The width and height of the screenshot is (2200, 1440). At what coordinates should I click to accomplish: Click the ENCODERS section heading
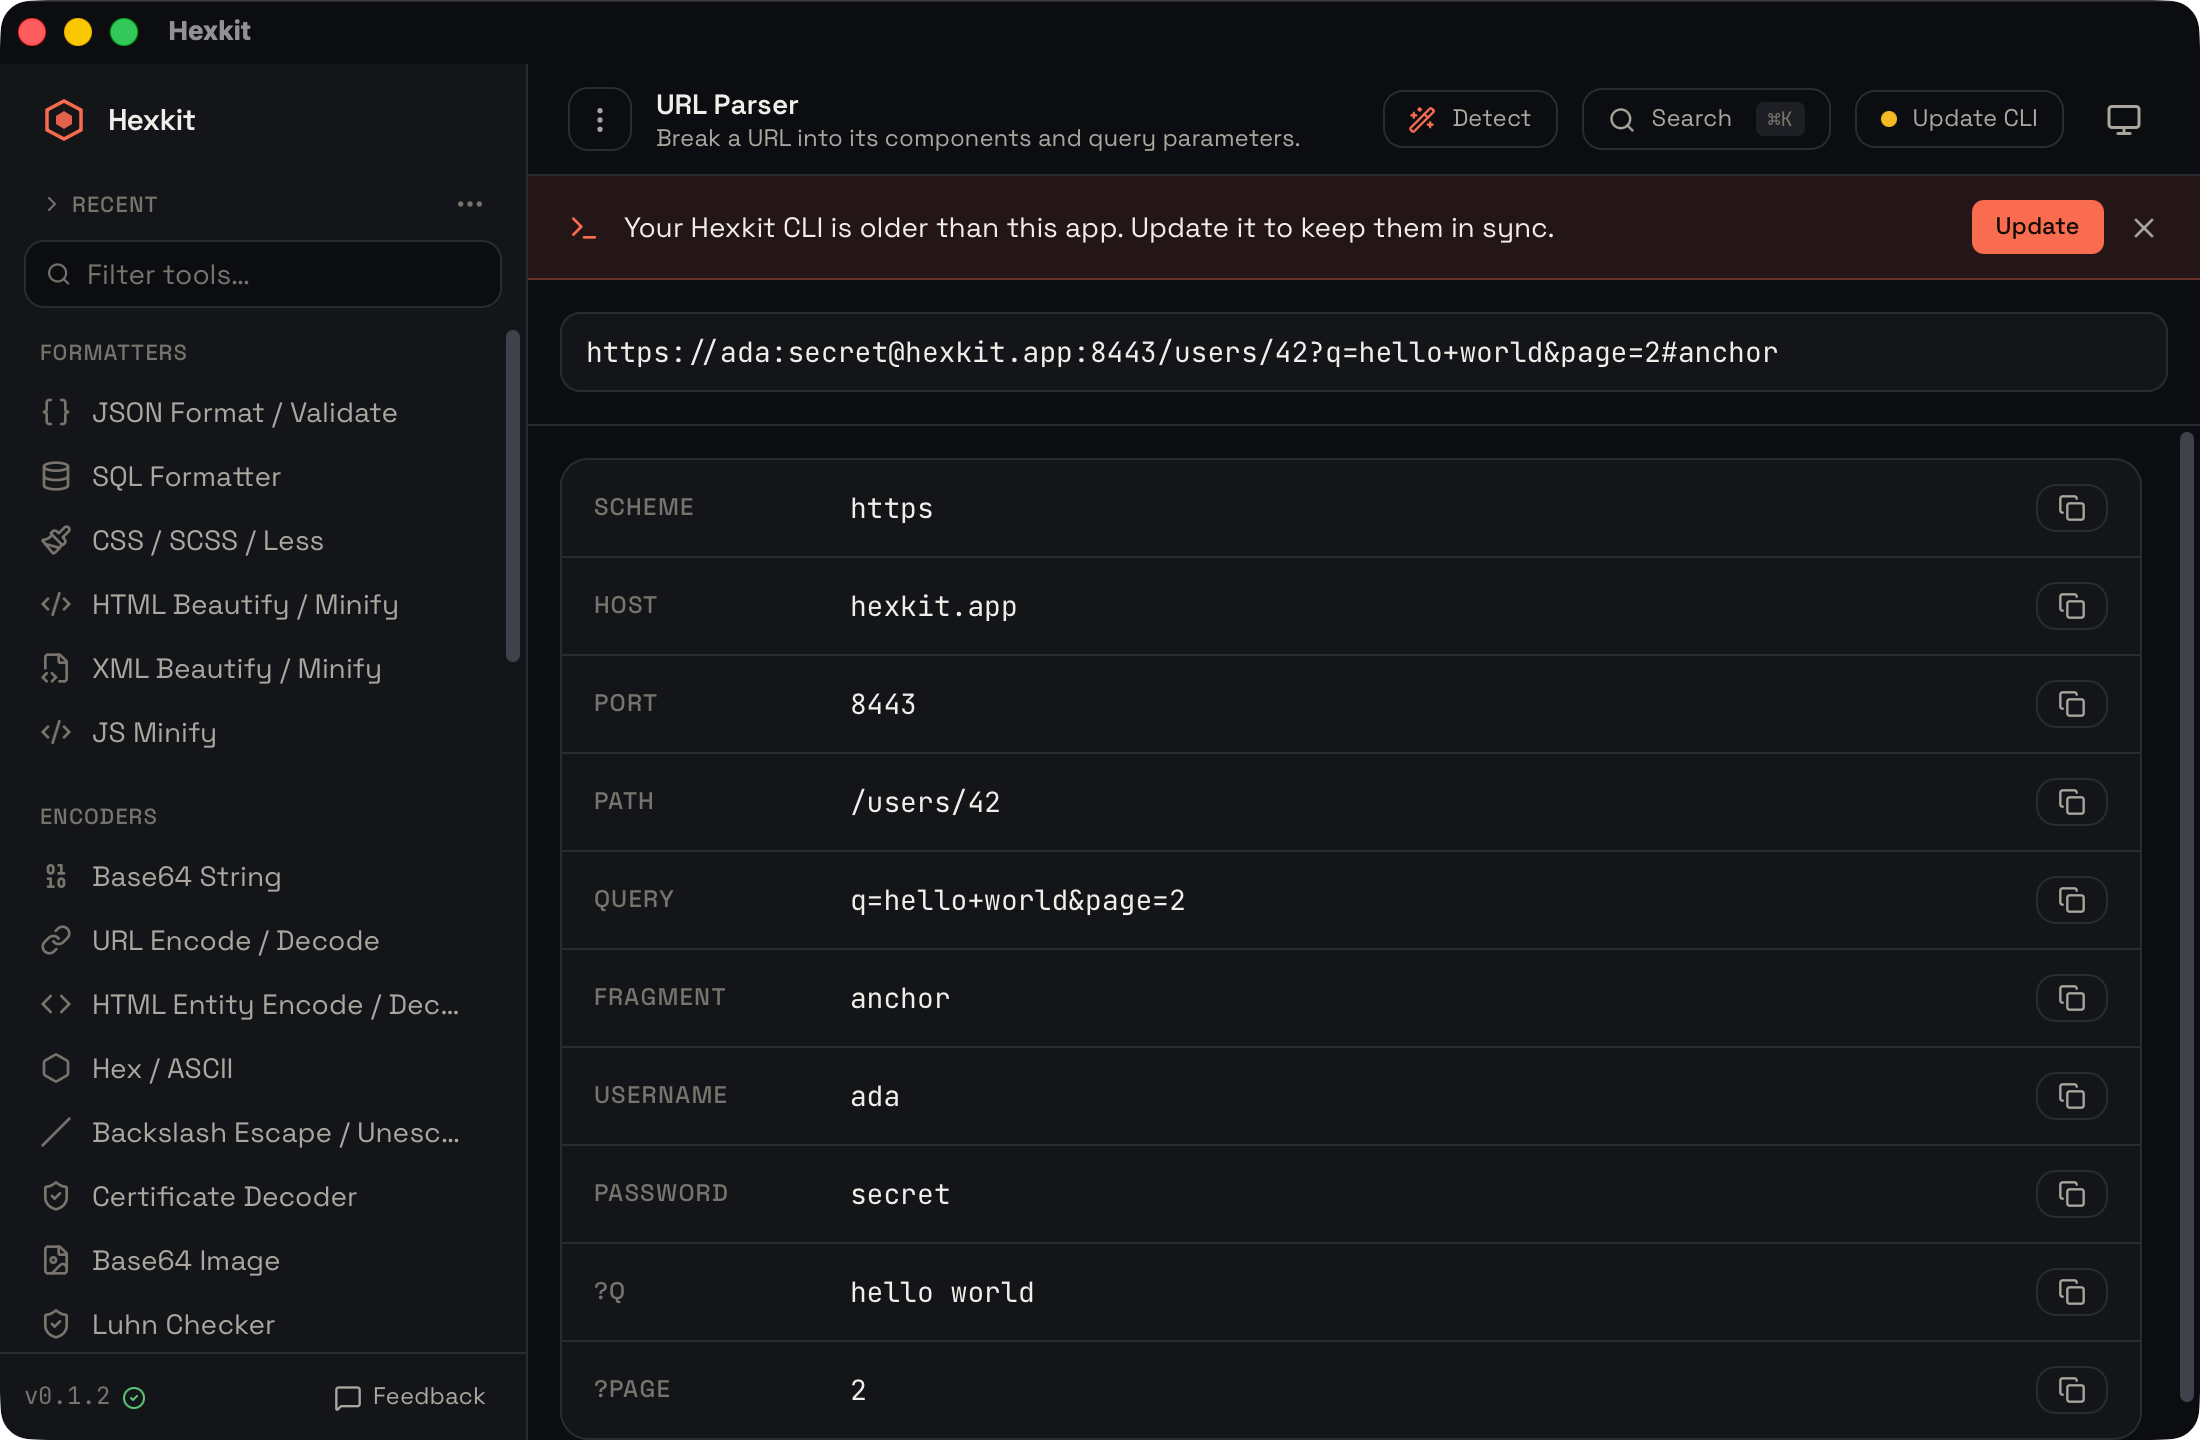99,816
